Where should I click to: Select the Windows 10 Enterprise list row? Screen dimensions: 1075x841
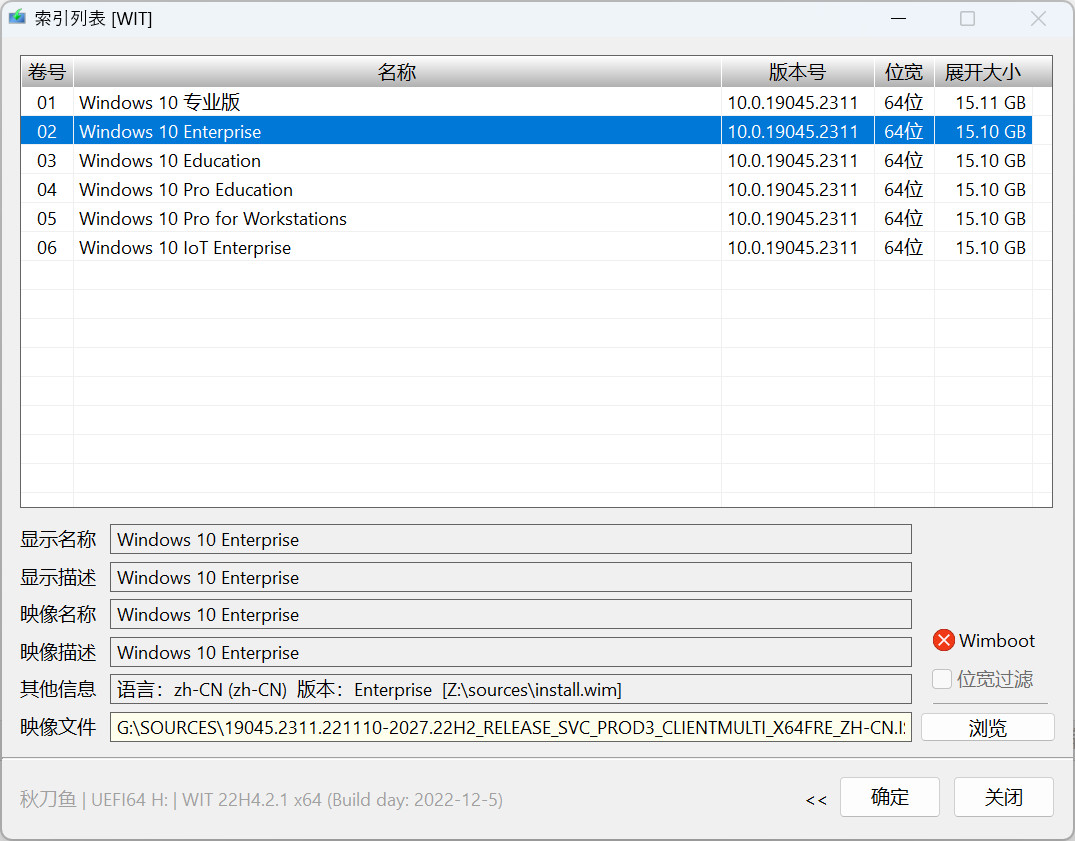pyautogui.click(x=527, y=131)
